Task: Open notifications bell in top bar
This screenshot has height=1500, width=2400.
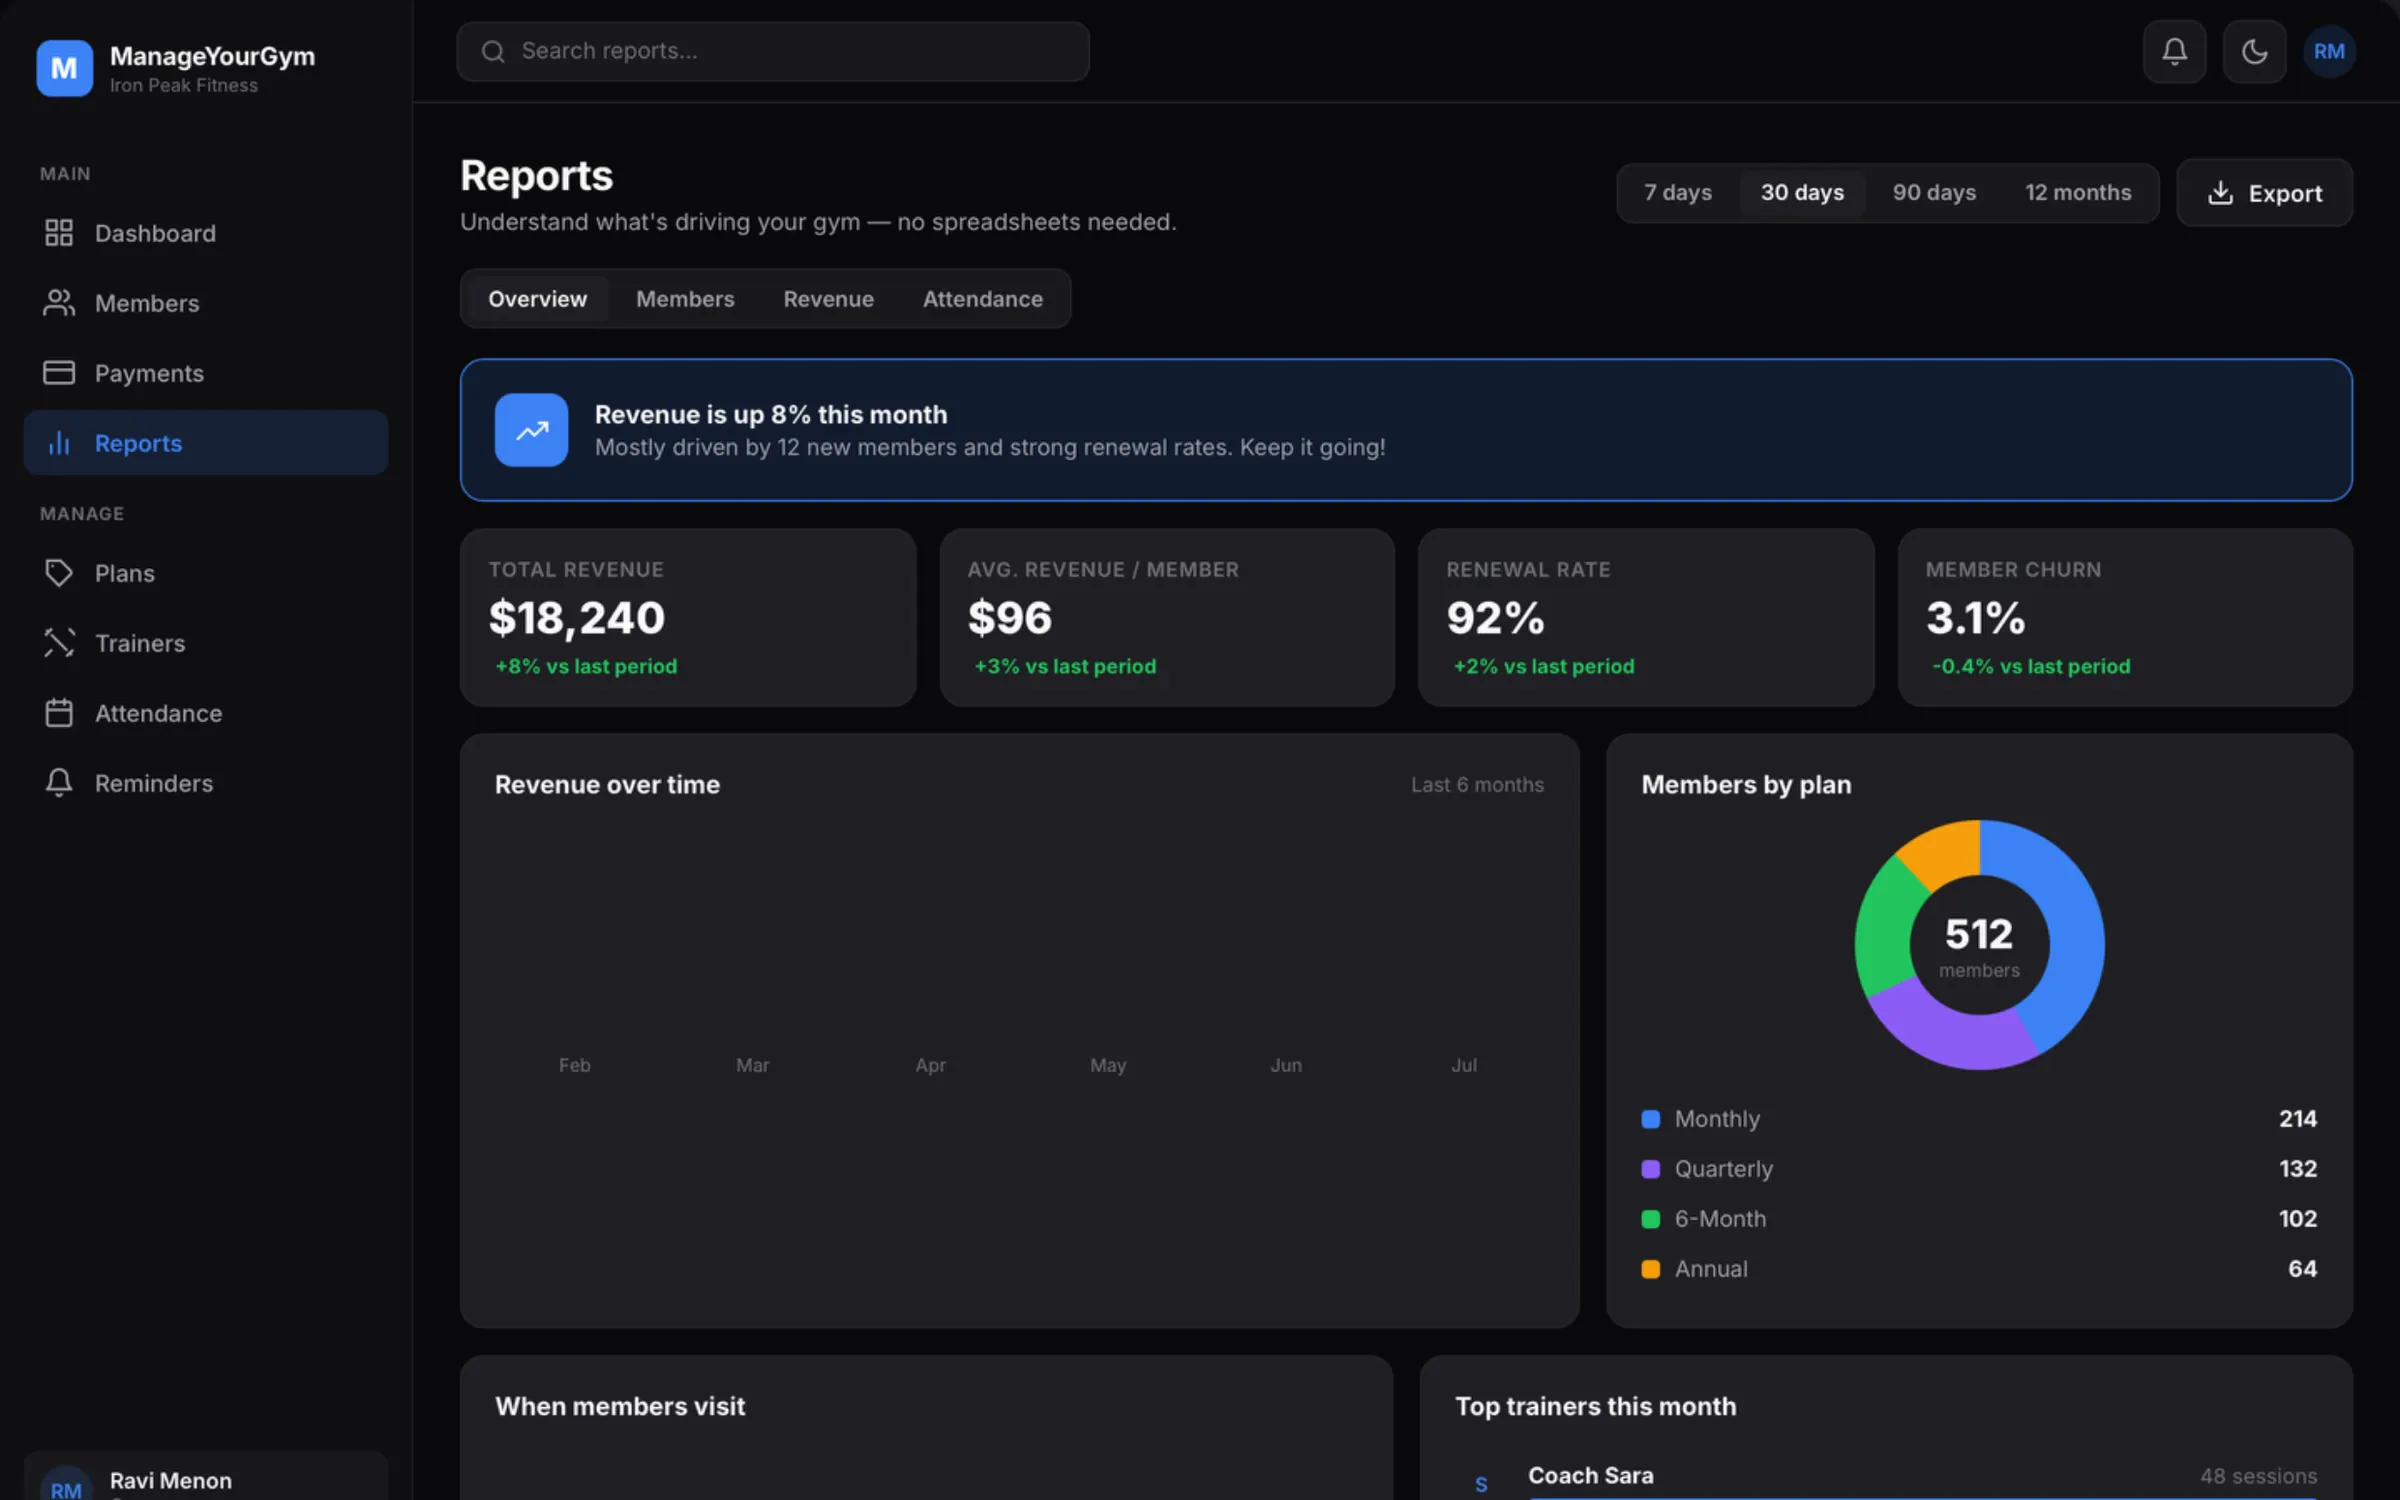Action: coord(2174,51)
